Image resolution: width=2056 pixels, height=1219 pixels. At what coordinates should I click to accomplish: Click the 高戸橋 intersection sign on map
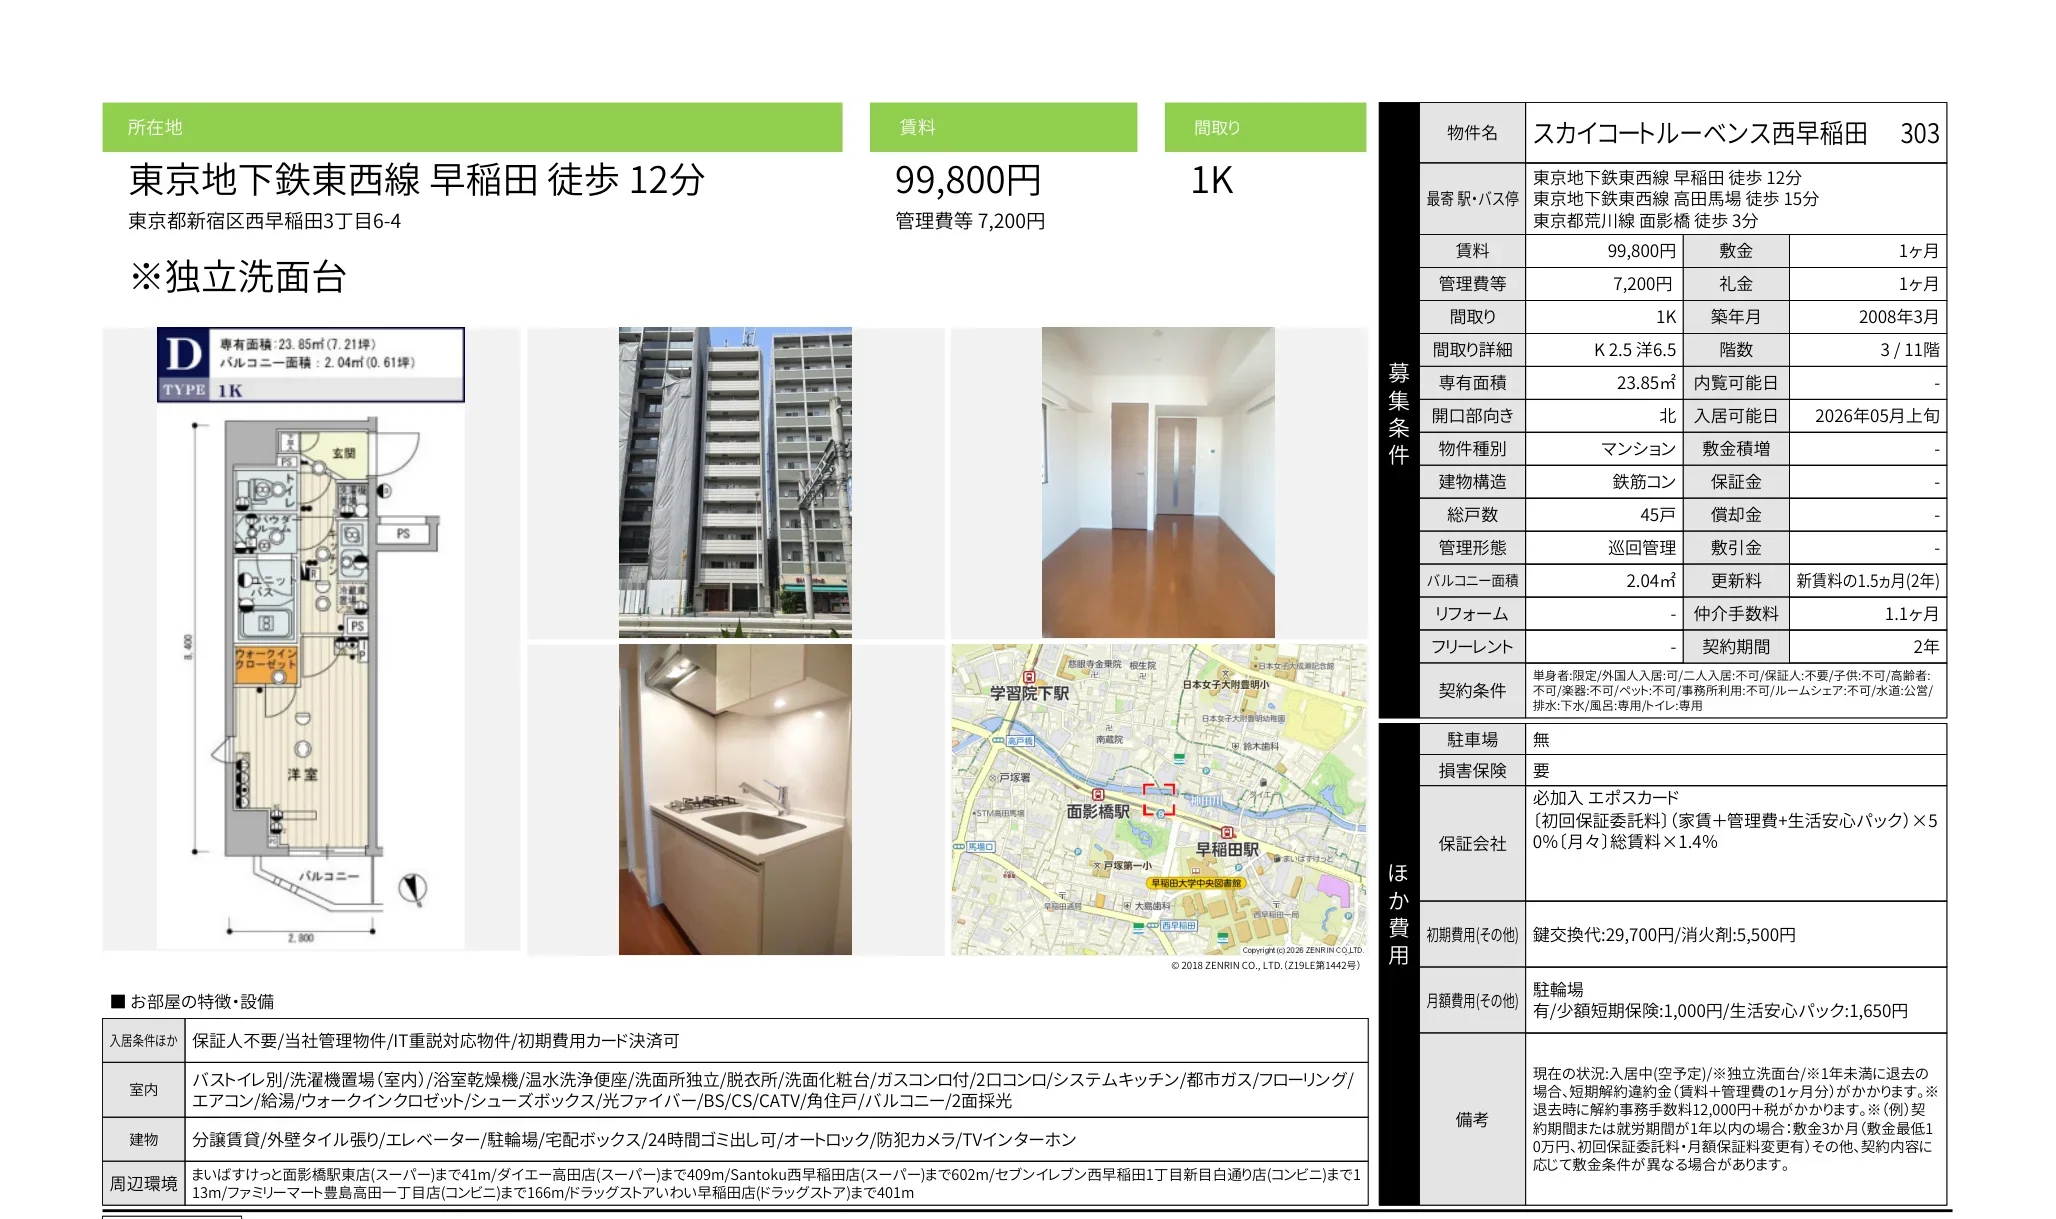click(x=1019, y=741)
